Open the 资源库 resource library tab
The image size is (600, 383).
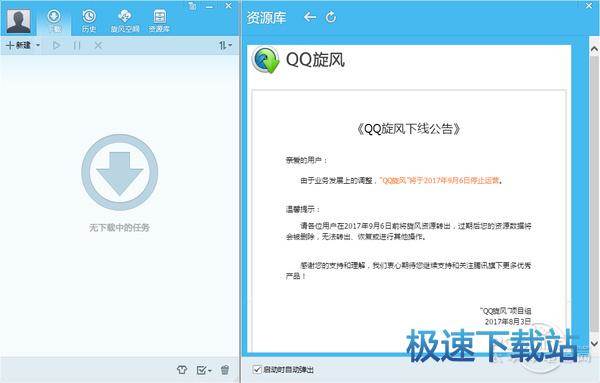tap(159, 21)
